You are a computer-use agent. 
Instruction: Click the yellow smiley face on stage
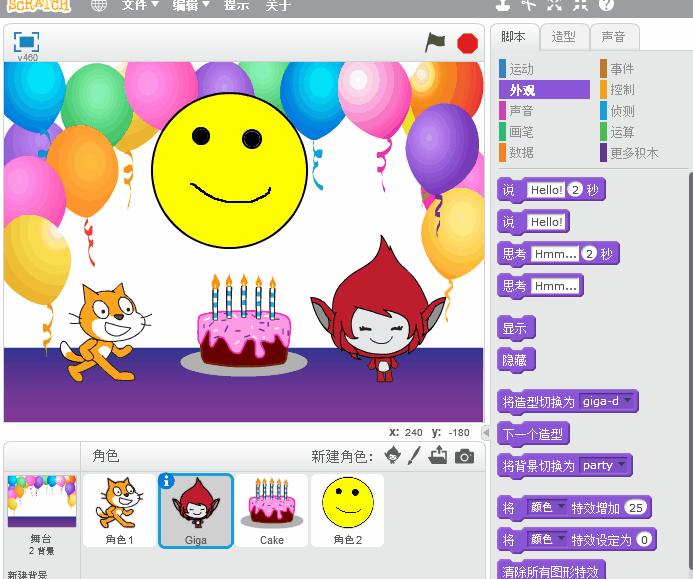[x=229, y=170]
